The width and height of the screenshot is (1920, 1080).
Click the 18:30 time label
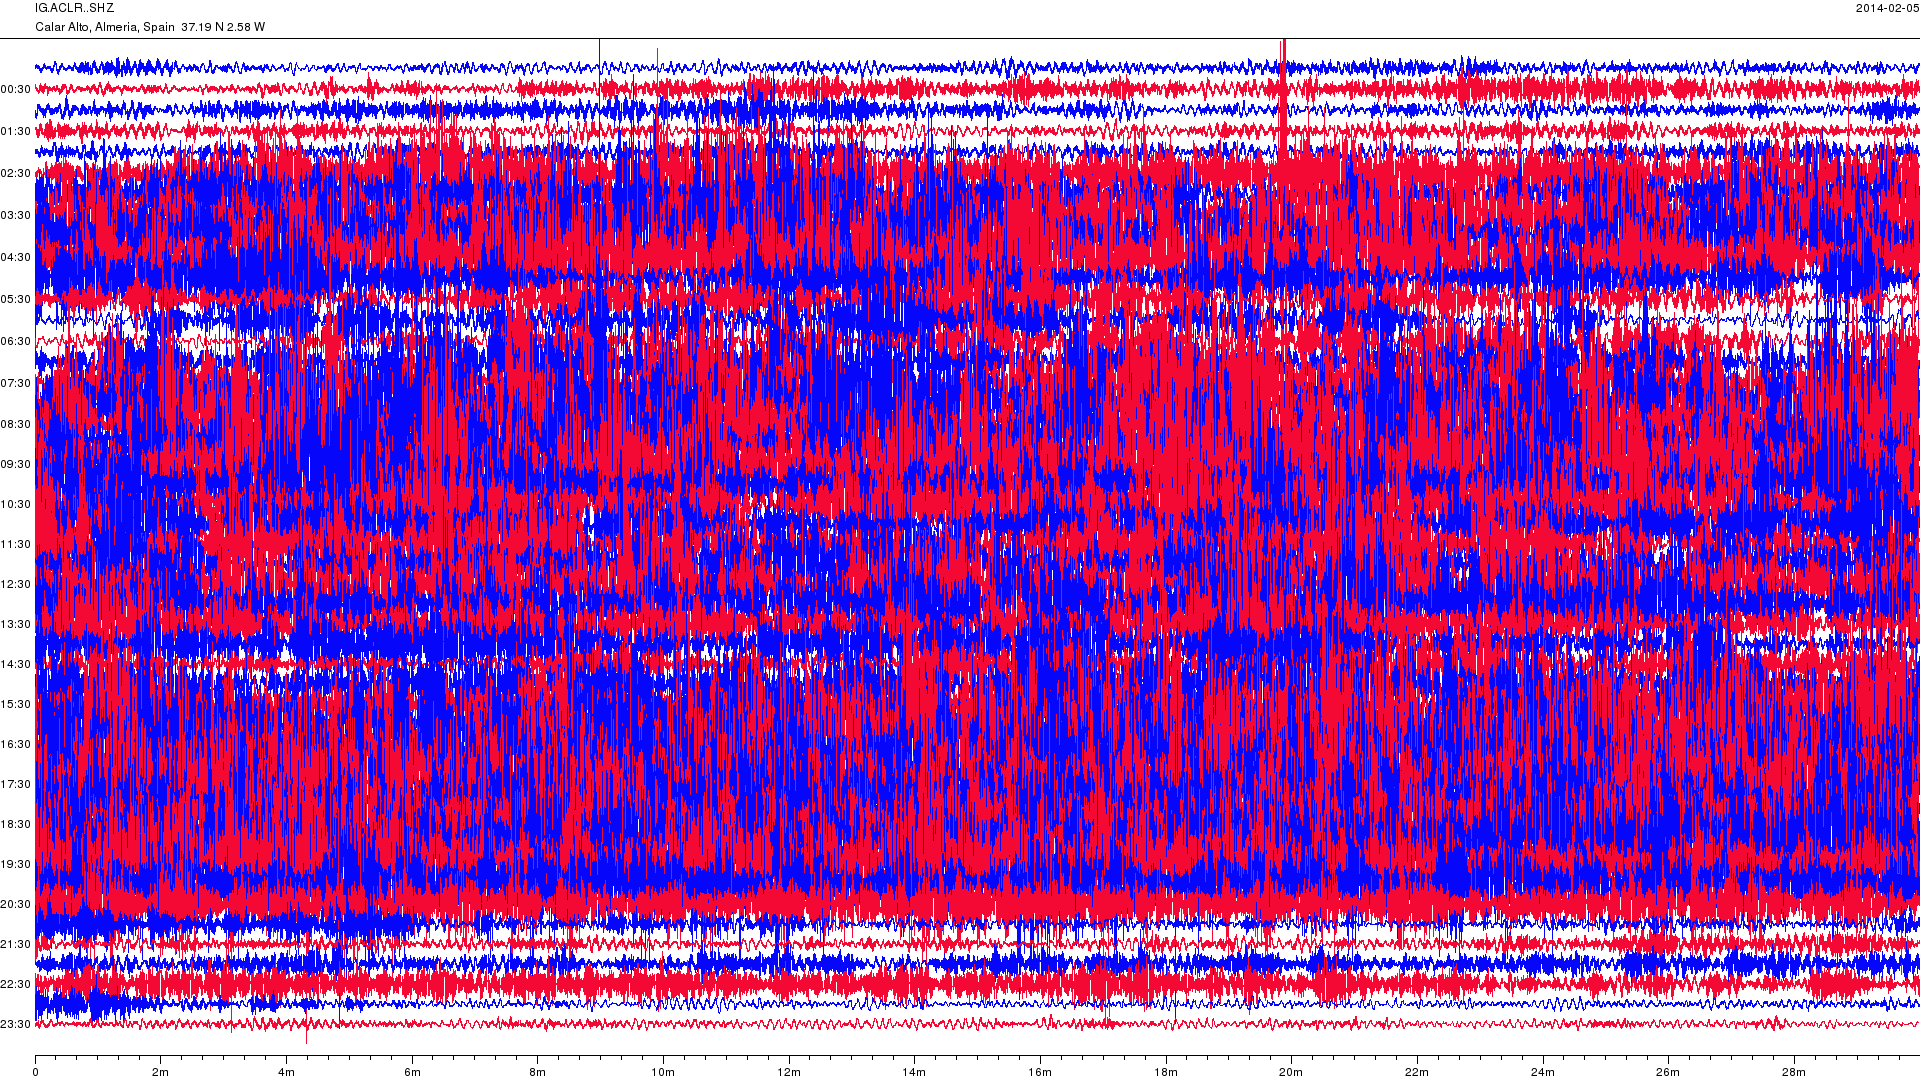16,825
